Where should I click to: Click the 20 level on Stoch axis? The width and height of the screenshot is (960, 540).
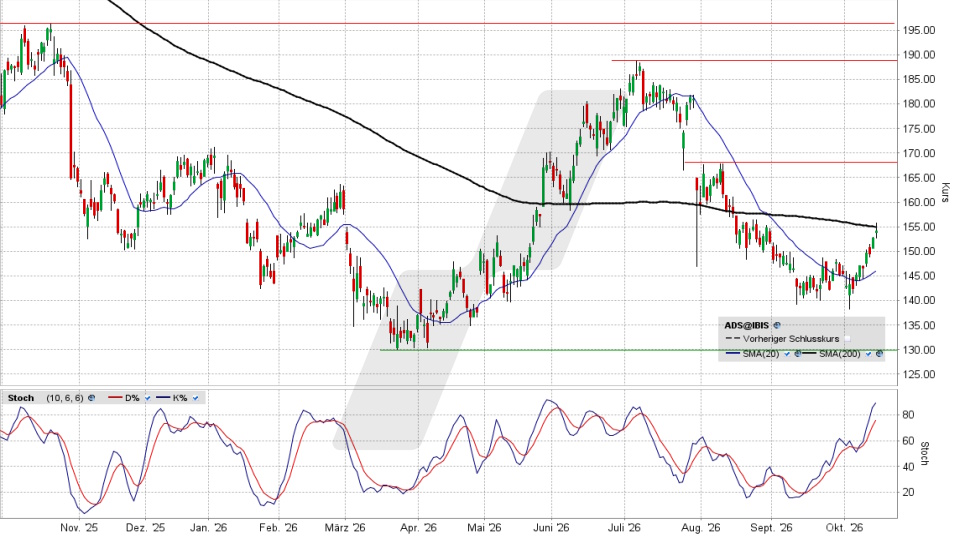tap(909, 492)
